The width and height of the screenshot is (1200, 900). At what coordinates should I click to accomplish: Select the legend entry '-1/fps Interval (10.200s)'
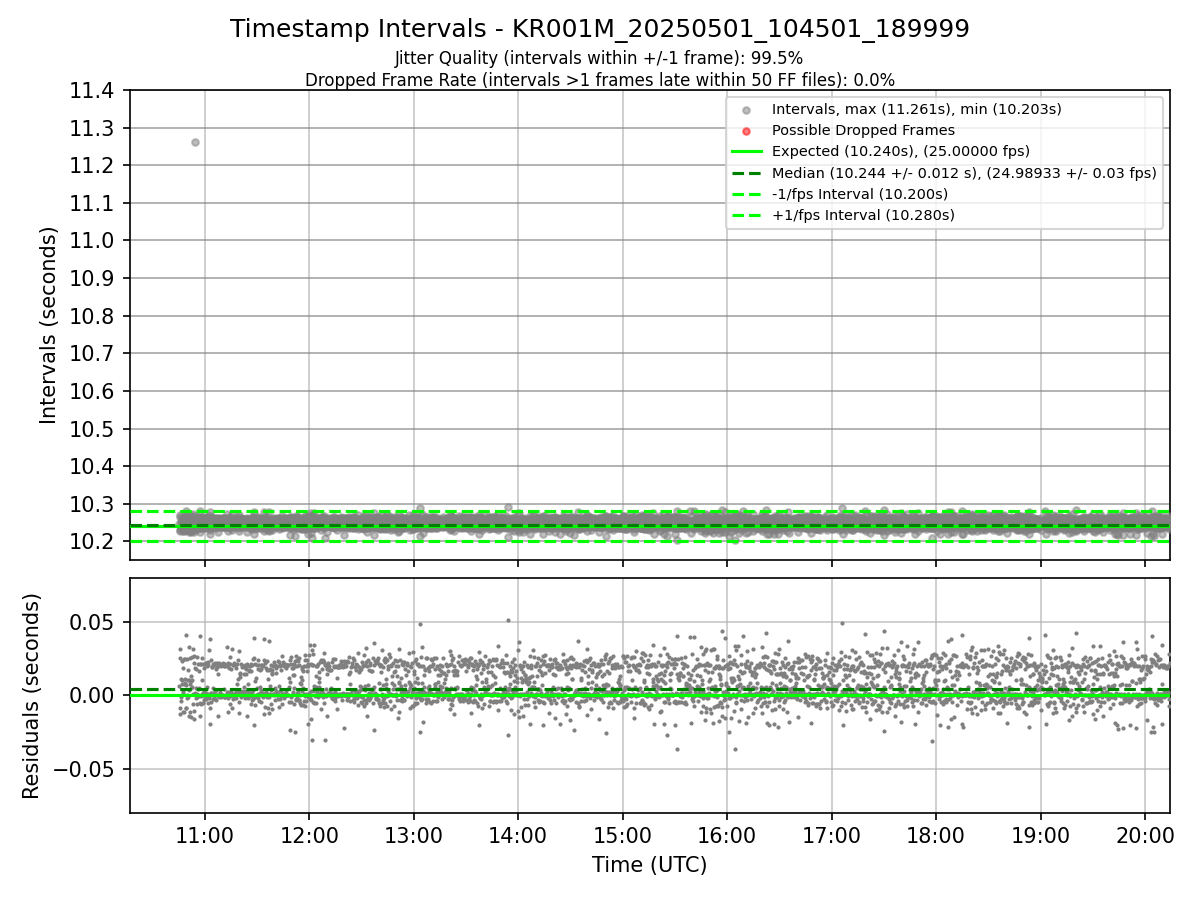860,194
